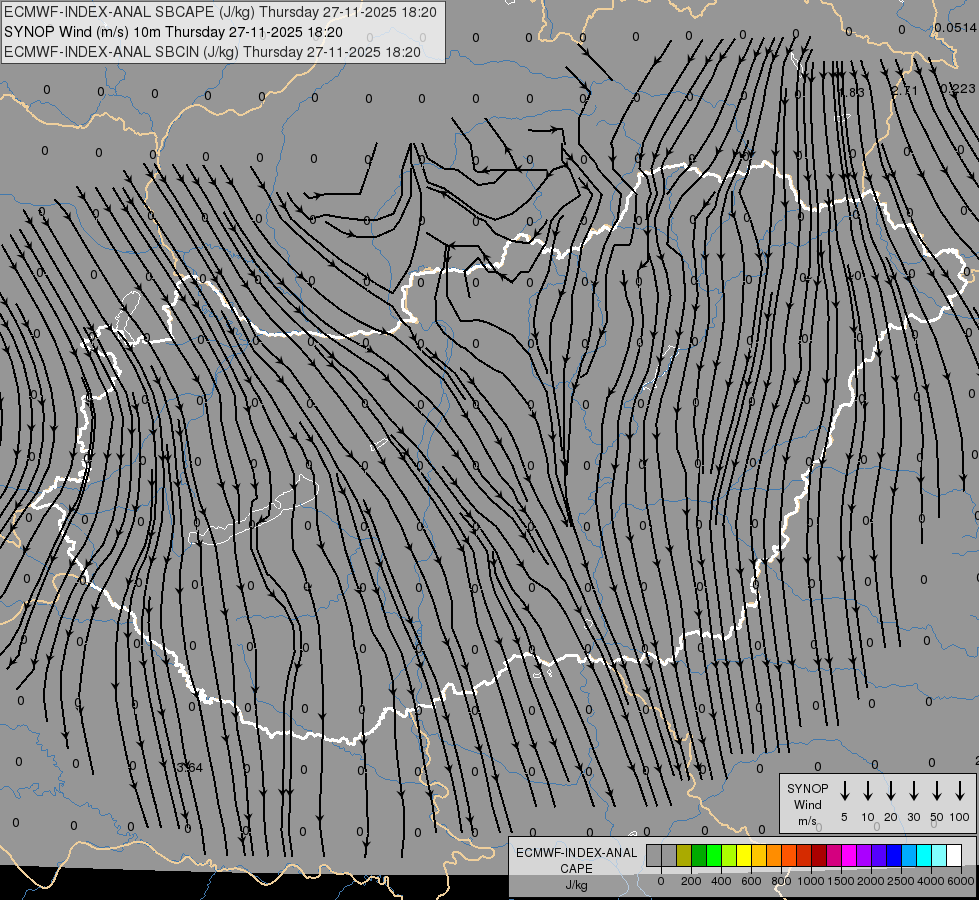
Task: Click the 'ECMWF-INDEX-ANAL CAPE' legend label
Action: pos(576,861)
